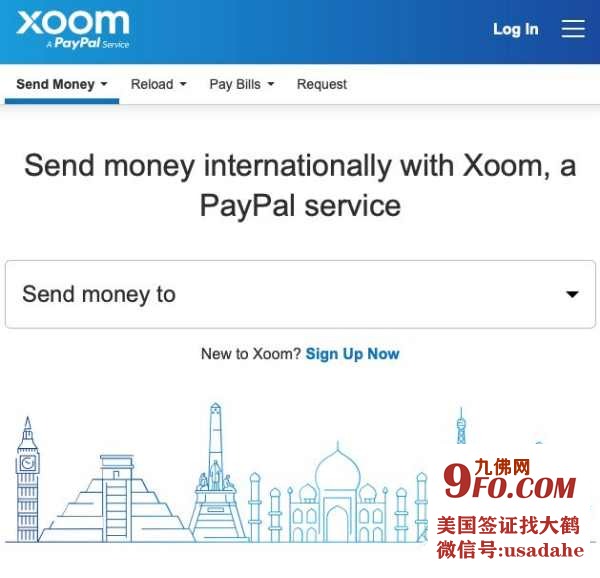Click the obelisk monument illustration
This screenshot has width=600, height=578.
216,472
